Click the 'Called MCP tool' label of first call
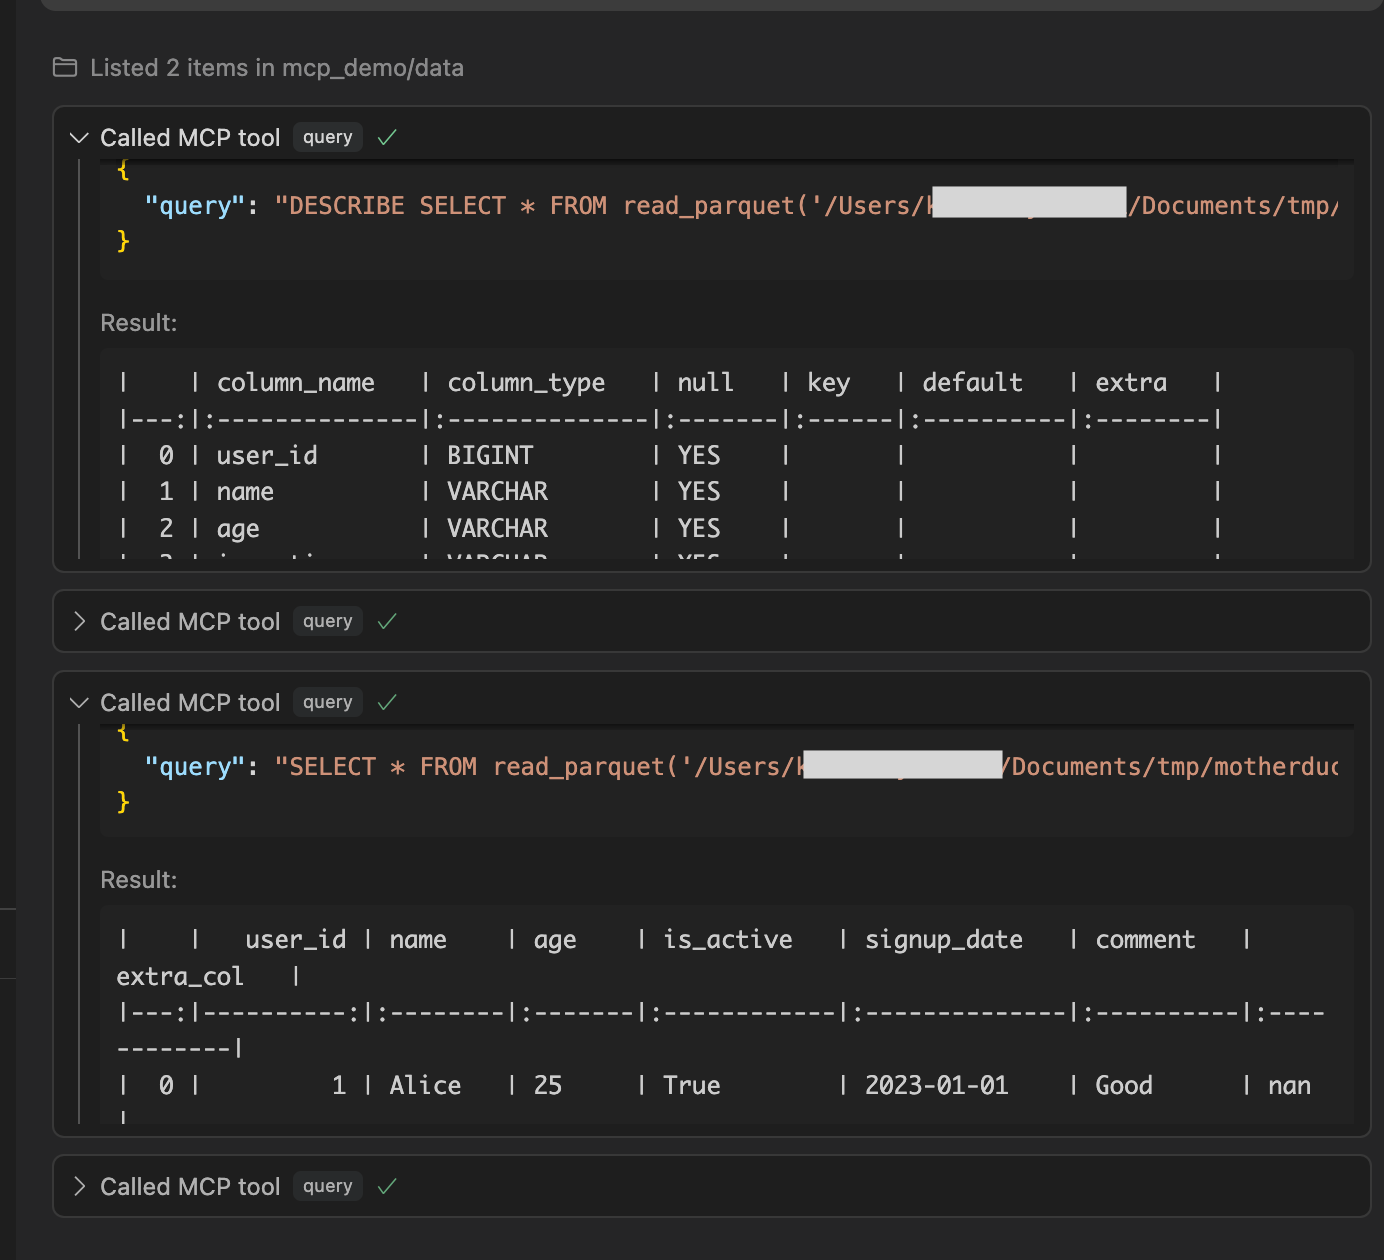1384x1260 pixels. tap(190, 138)
